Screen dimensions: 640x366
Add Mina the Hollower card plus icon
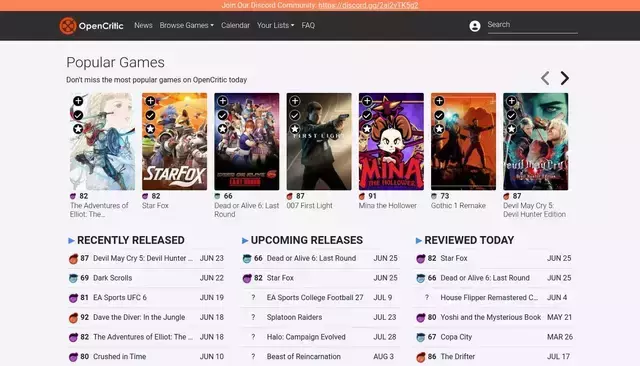click(x=367, y=101)
